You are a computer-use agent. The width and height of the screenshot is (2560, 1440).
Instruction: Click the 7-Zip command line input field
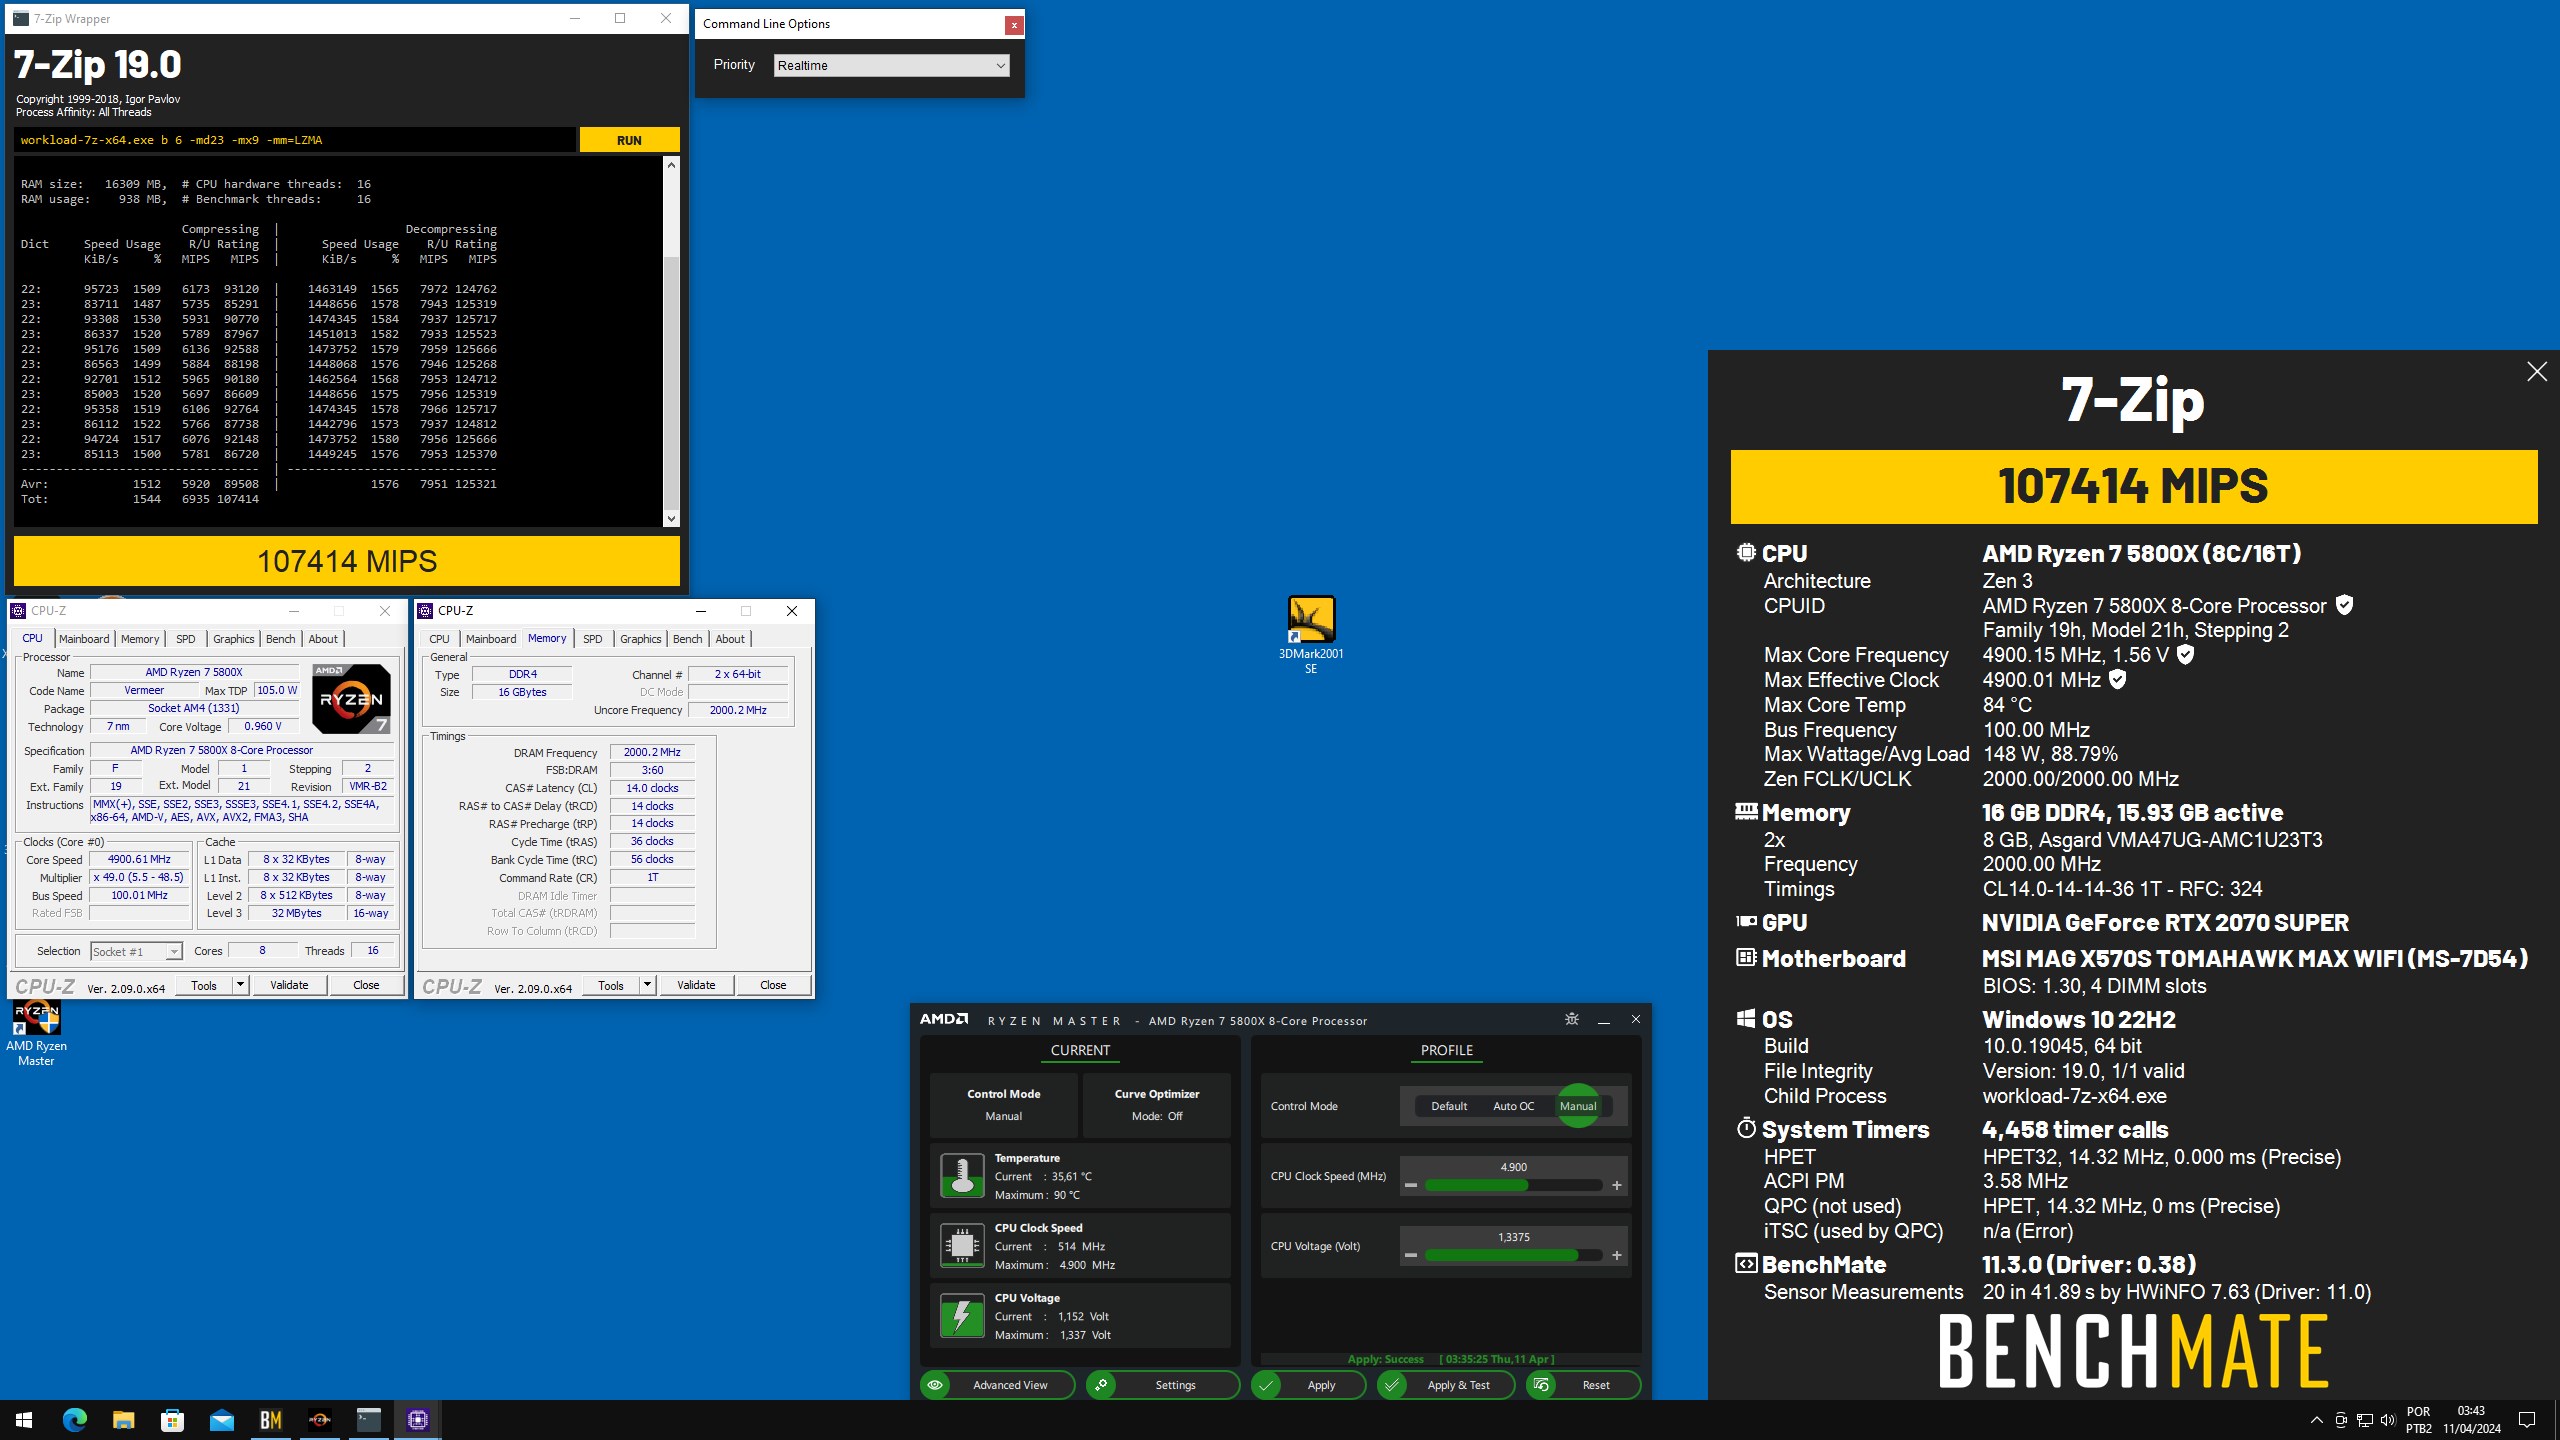(295, 140)
